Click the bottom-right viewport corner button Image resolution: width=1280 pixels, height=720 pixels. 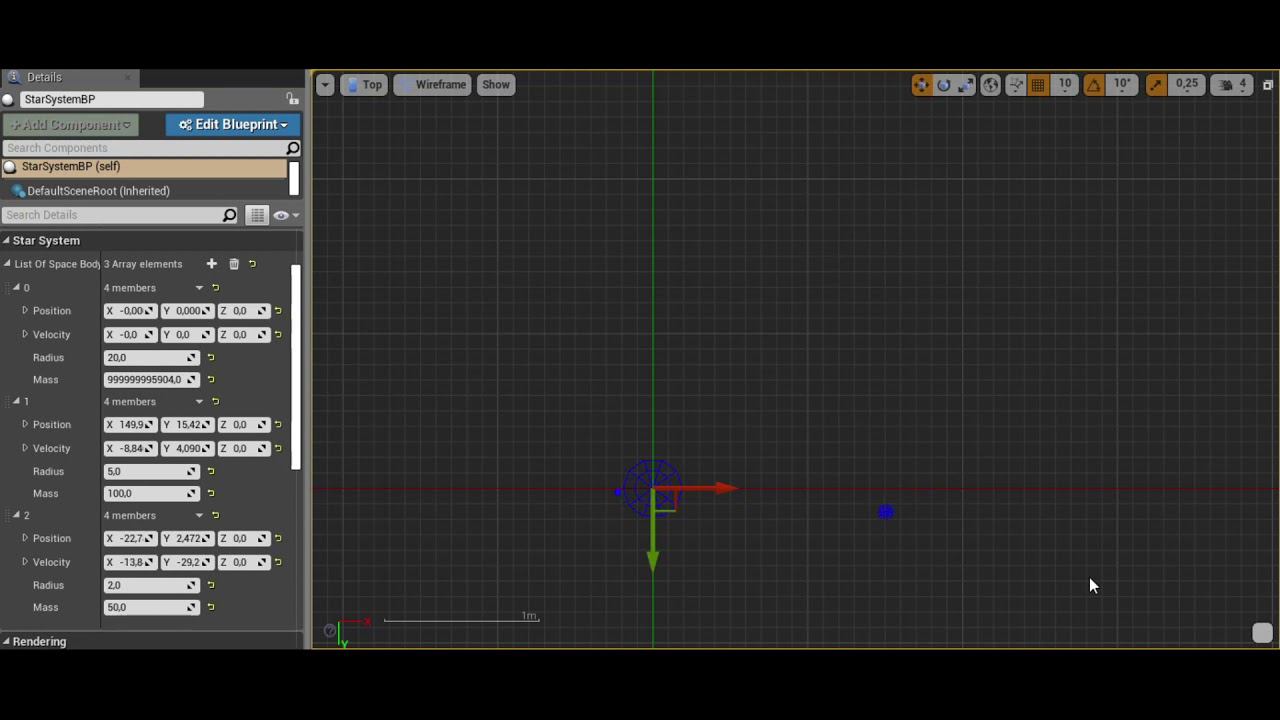(x=1262, y=633)
